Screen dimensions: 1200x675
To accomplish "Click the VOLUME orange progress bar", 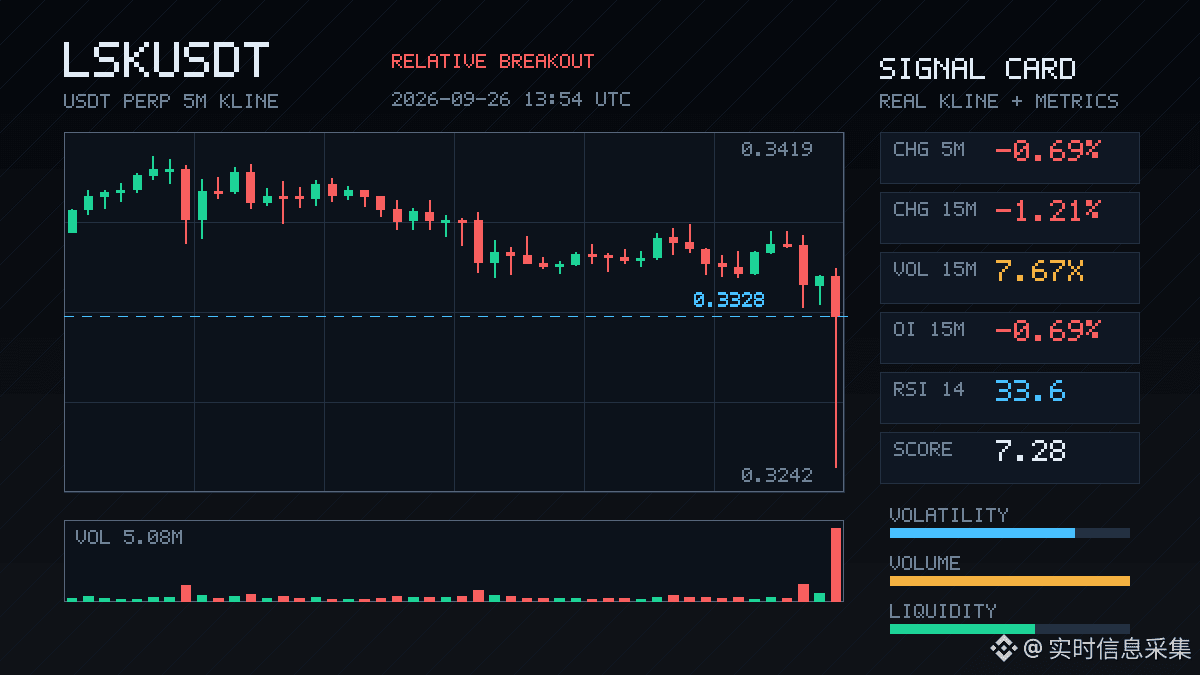I will point(1009,581).
